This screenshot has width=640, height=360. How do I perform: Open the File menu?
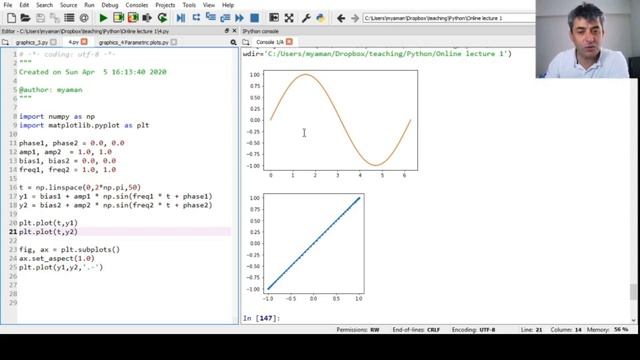tap(8, 5)
